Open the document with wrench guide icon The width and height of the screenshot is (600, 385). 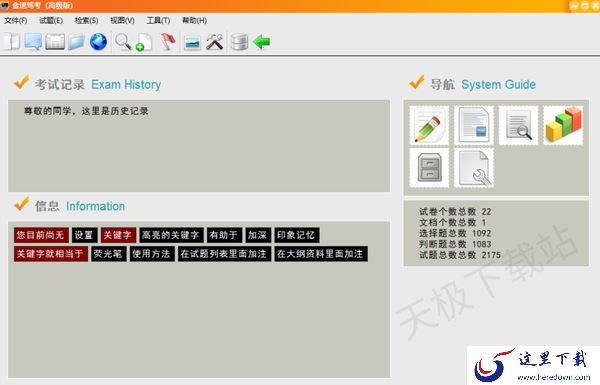474,168
